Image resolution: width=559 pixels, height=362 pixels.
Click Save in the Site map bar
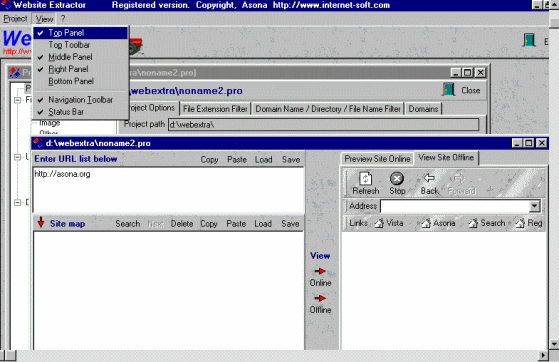click(290, 224)
